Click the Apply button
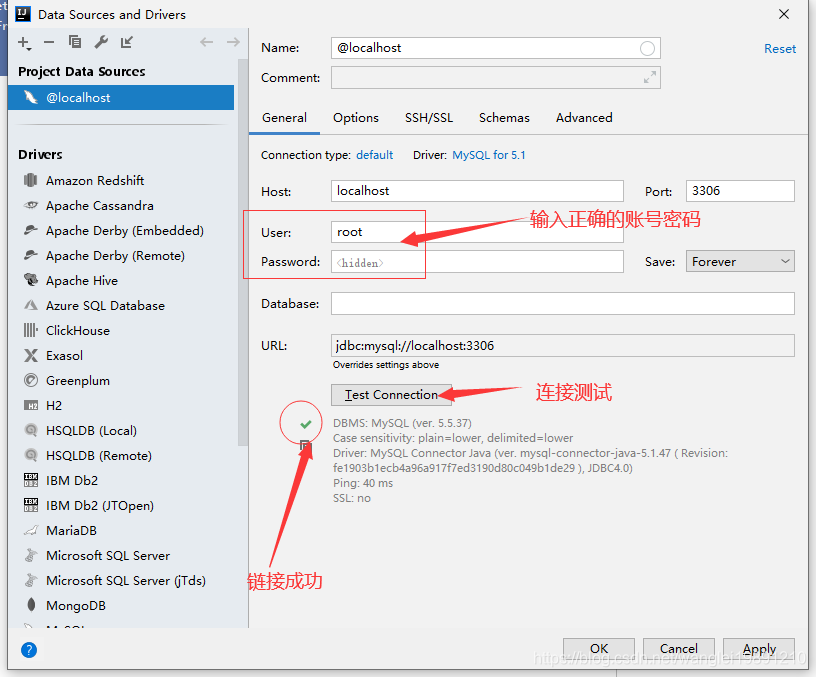The image size is (816, 677). pyautogui.click(x=759, y=649)
